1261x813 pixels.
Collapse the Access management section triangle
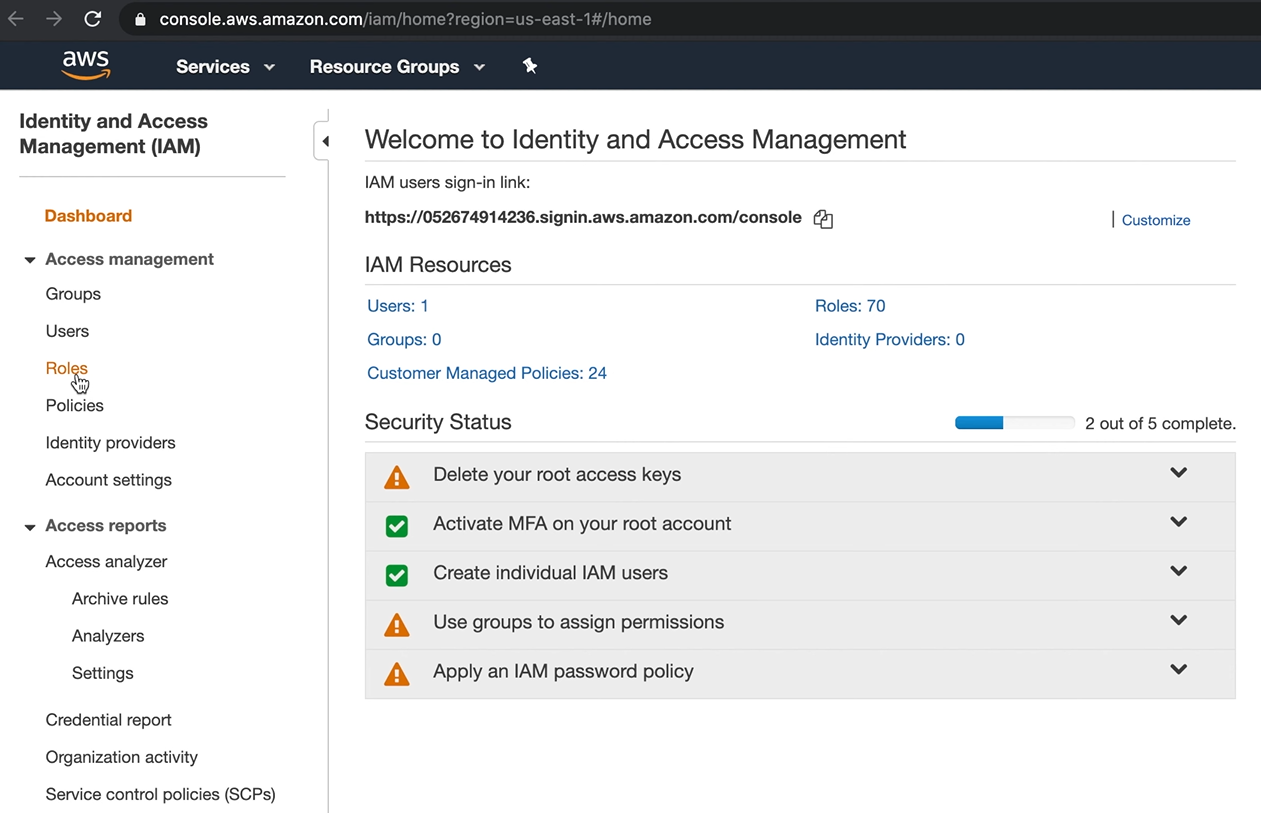[x=30, y=260]
